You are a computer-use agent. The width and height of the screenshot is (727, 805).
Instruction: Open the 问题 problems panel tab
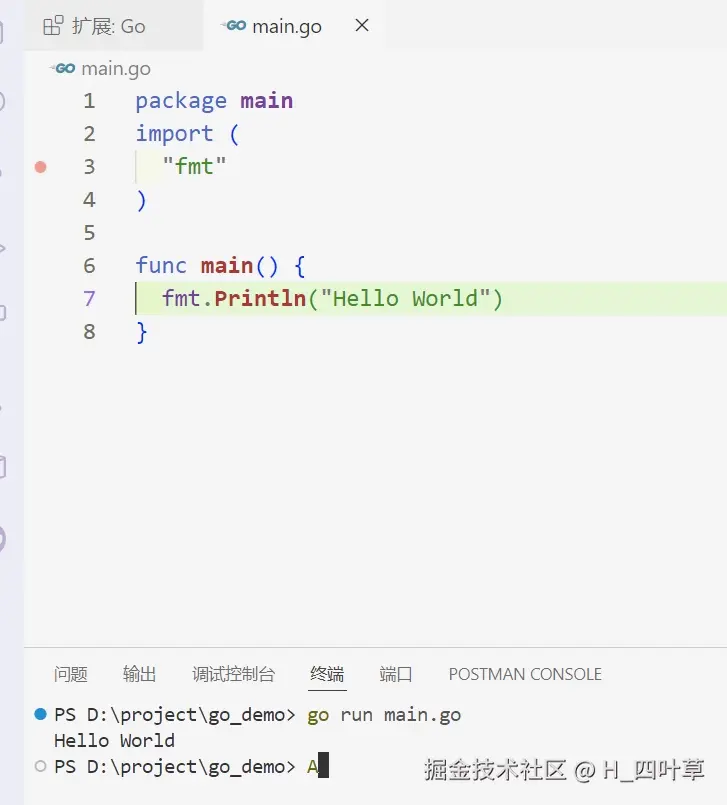[70, 674]
